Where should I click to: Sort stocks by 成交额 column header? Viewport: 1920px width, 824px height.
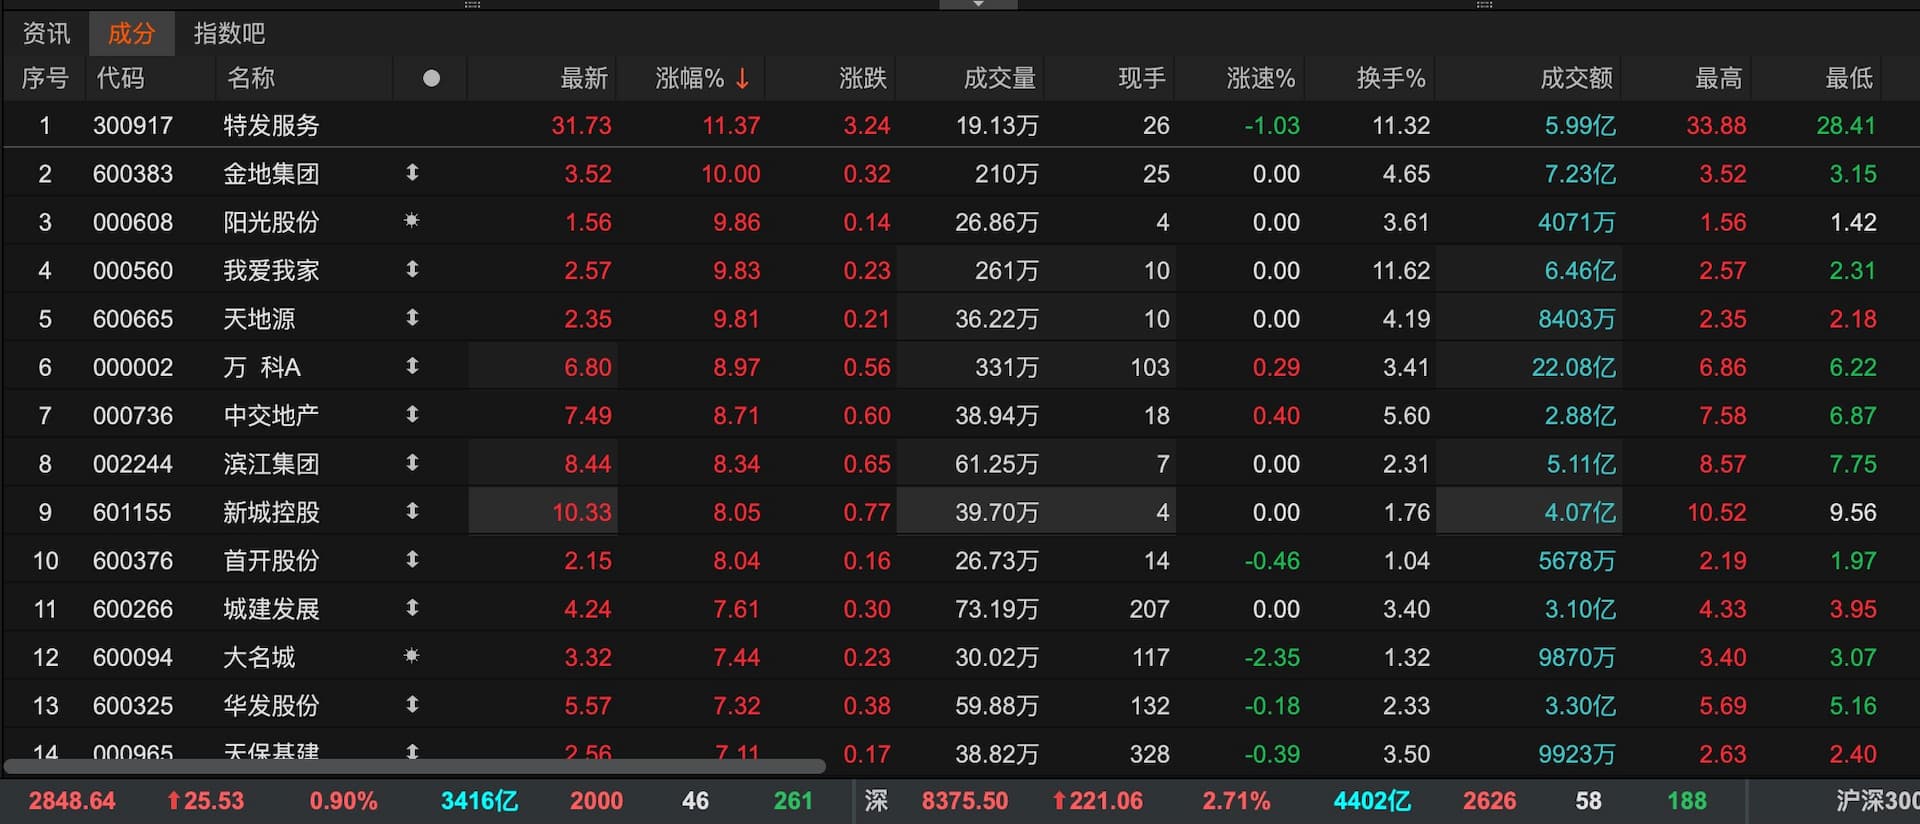coord(1576,78)
